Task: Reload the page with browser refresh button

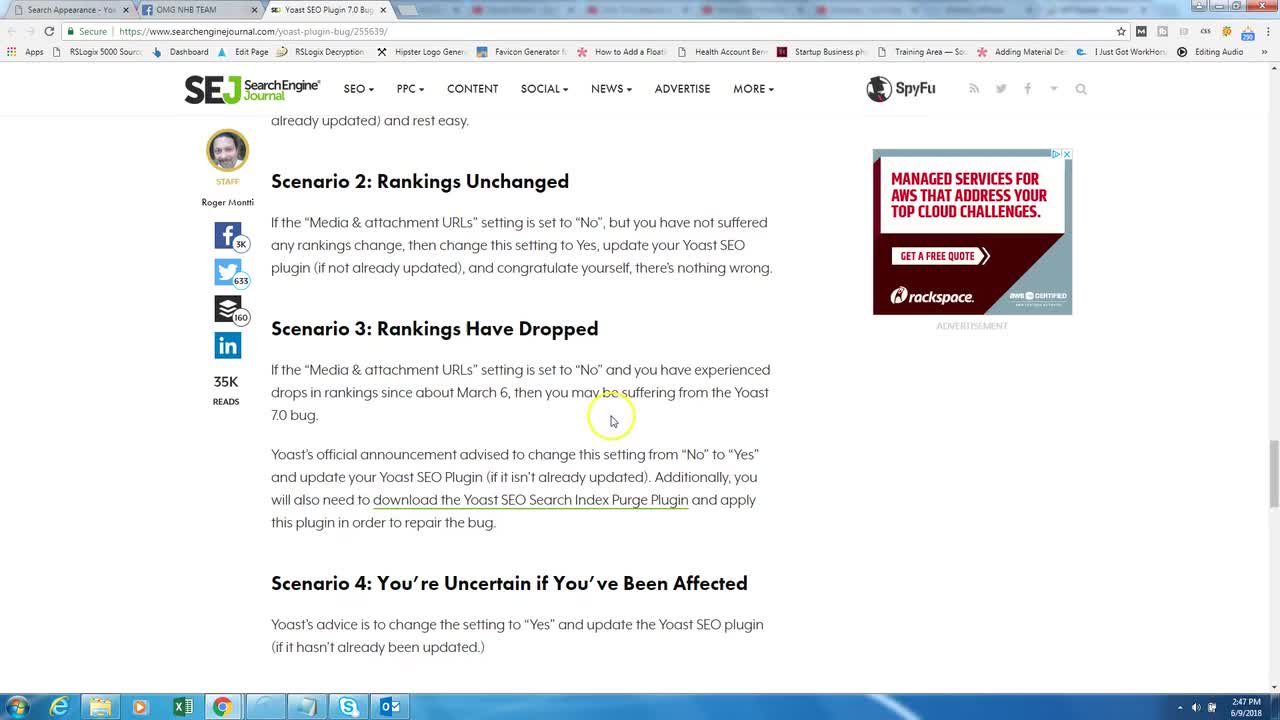Action: pos(49,31)
